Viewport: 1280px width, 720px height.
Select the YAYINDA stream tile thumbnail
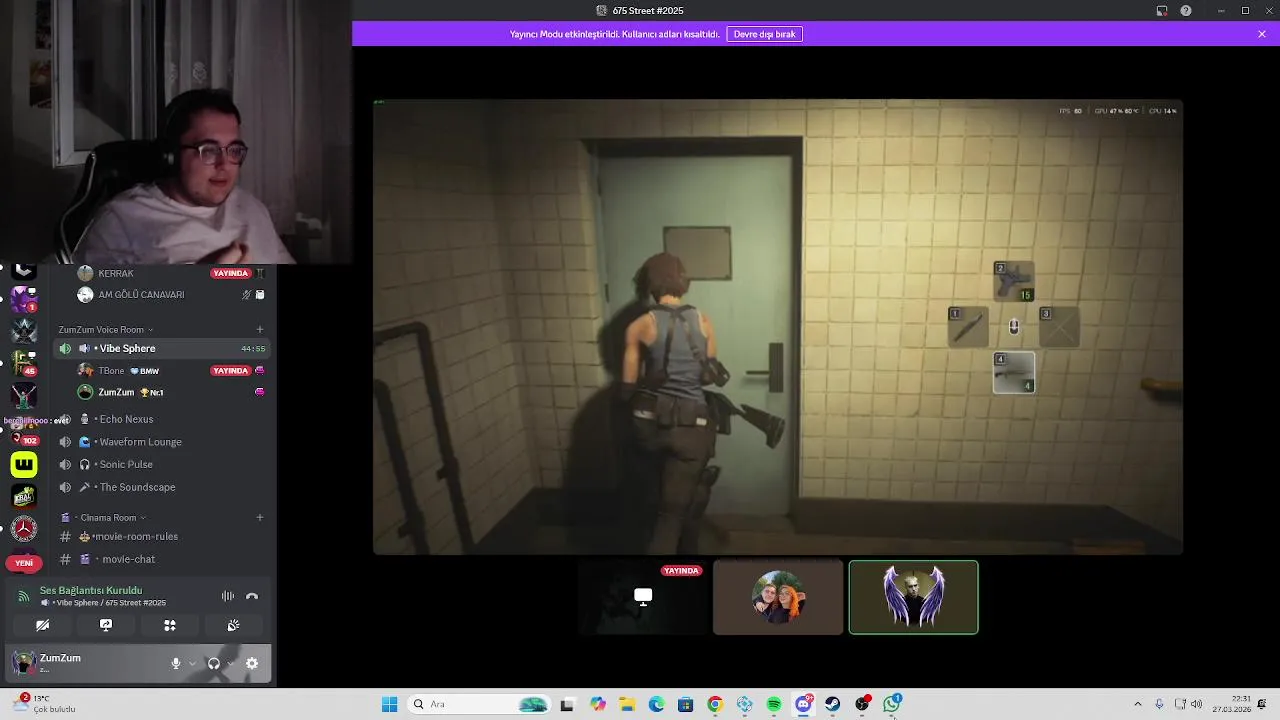[x=643, y=597]
